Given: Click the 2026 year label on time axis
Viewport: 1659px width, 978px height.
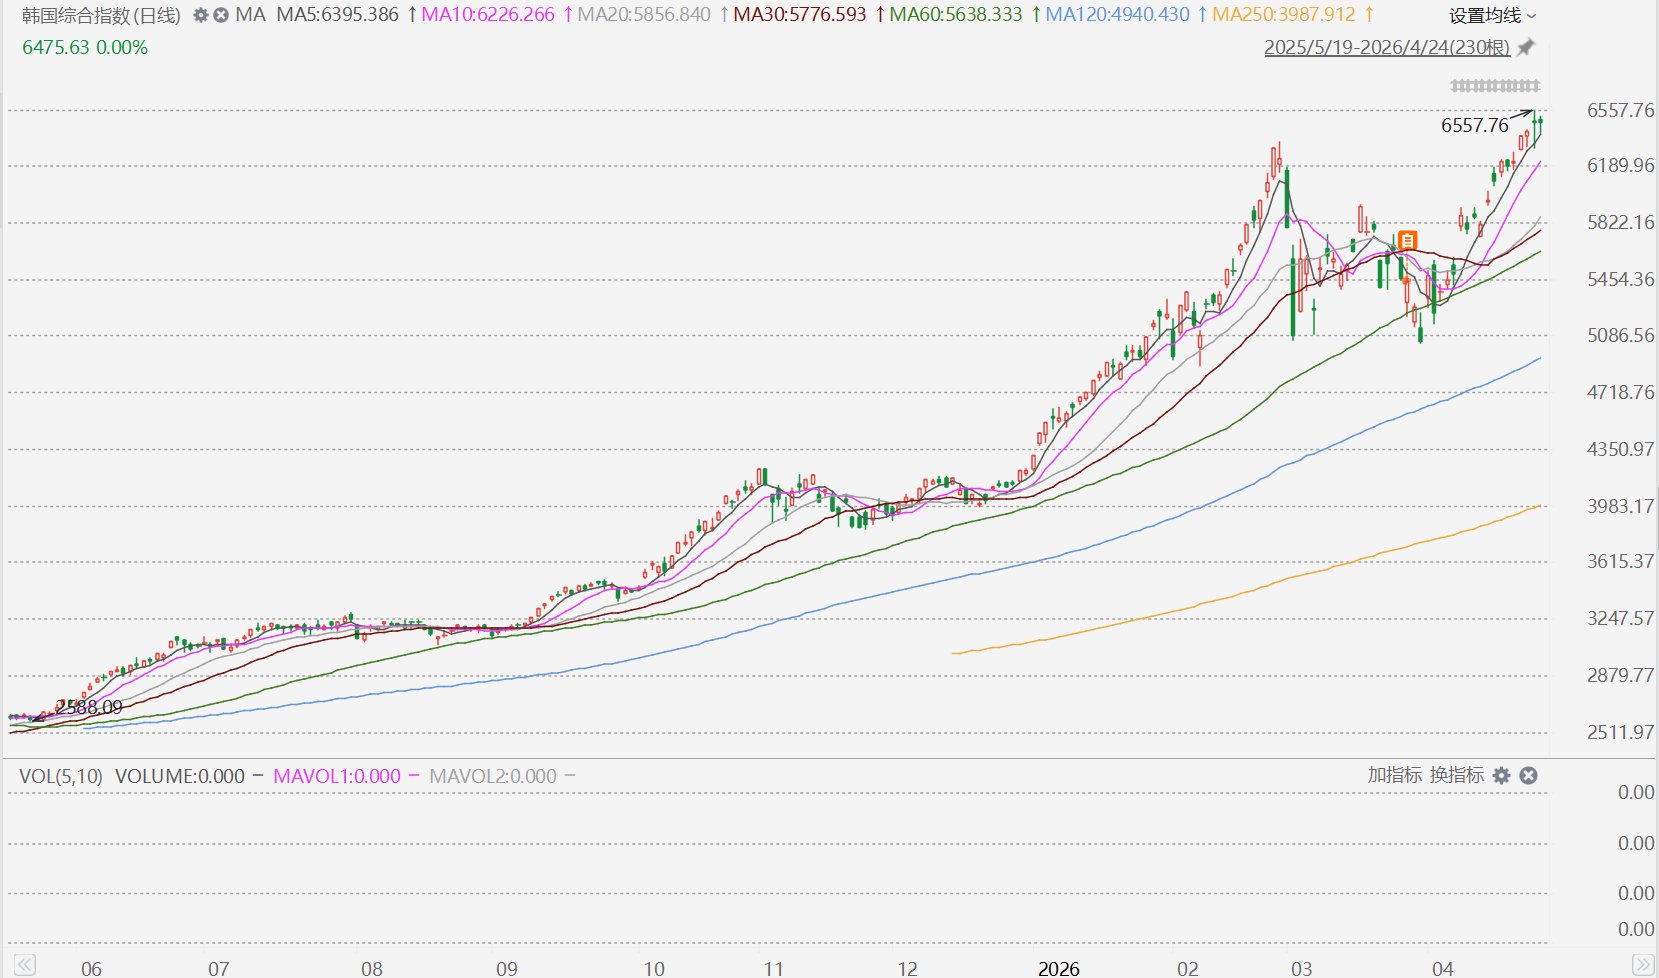Looking at the screenshot, I should (x=1059, y=968).
